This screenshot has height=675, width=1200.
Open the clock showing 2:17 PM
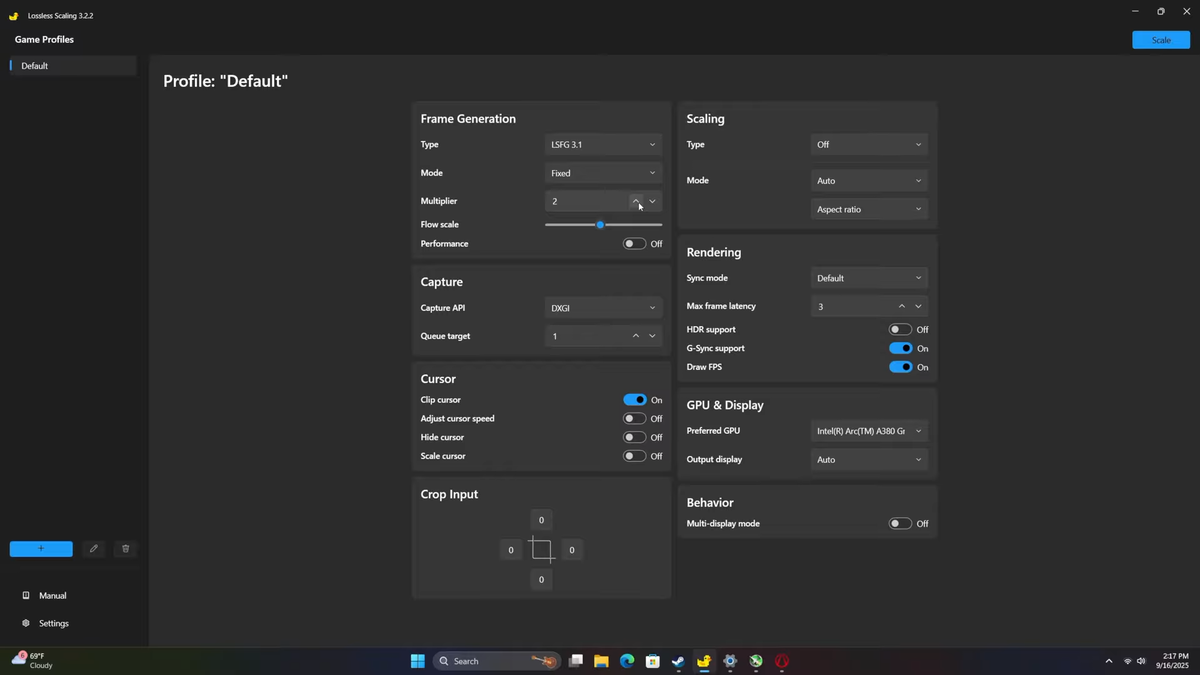point(1175,661)
